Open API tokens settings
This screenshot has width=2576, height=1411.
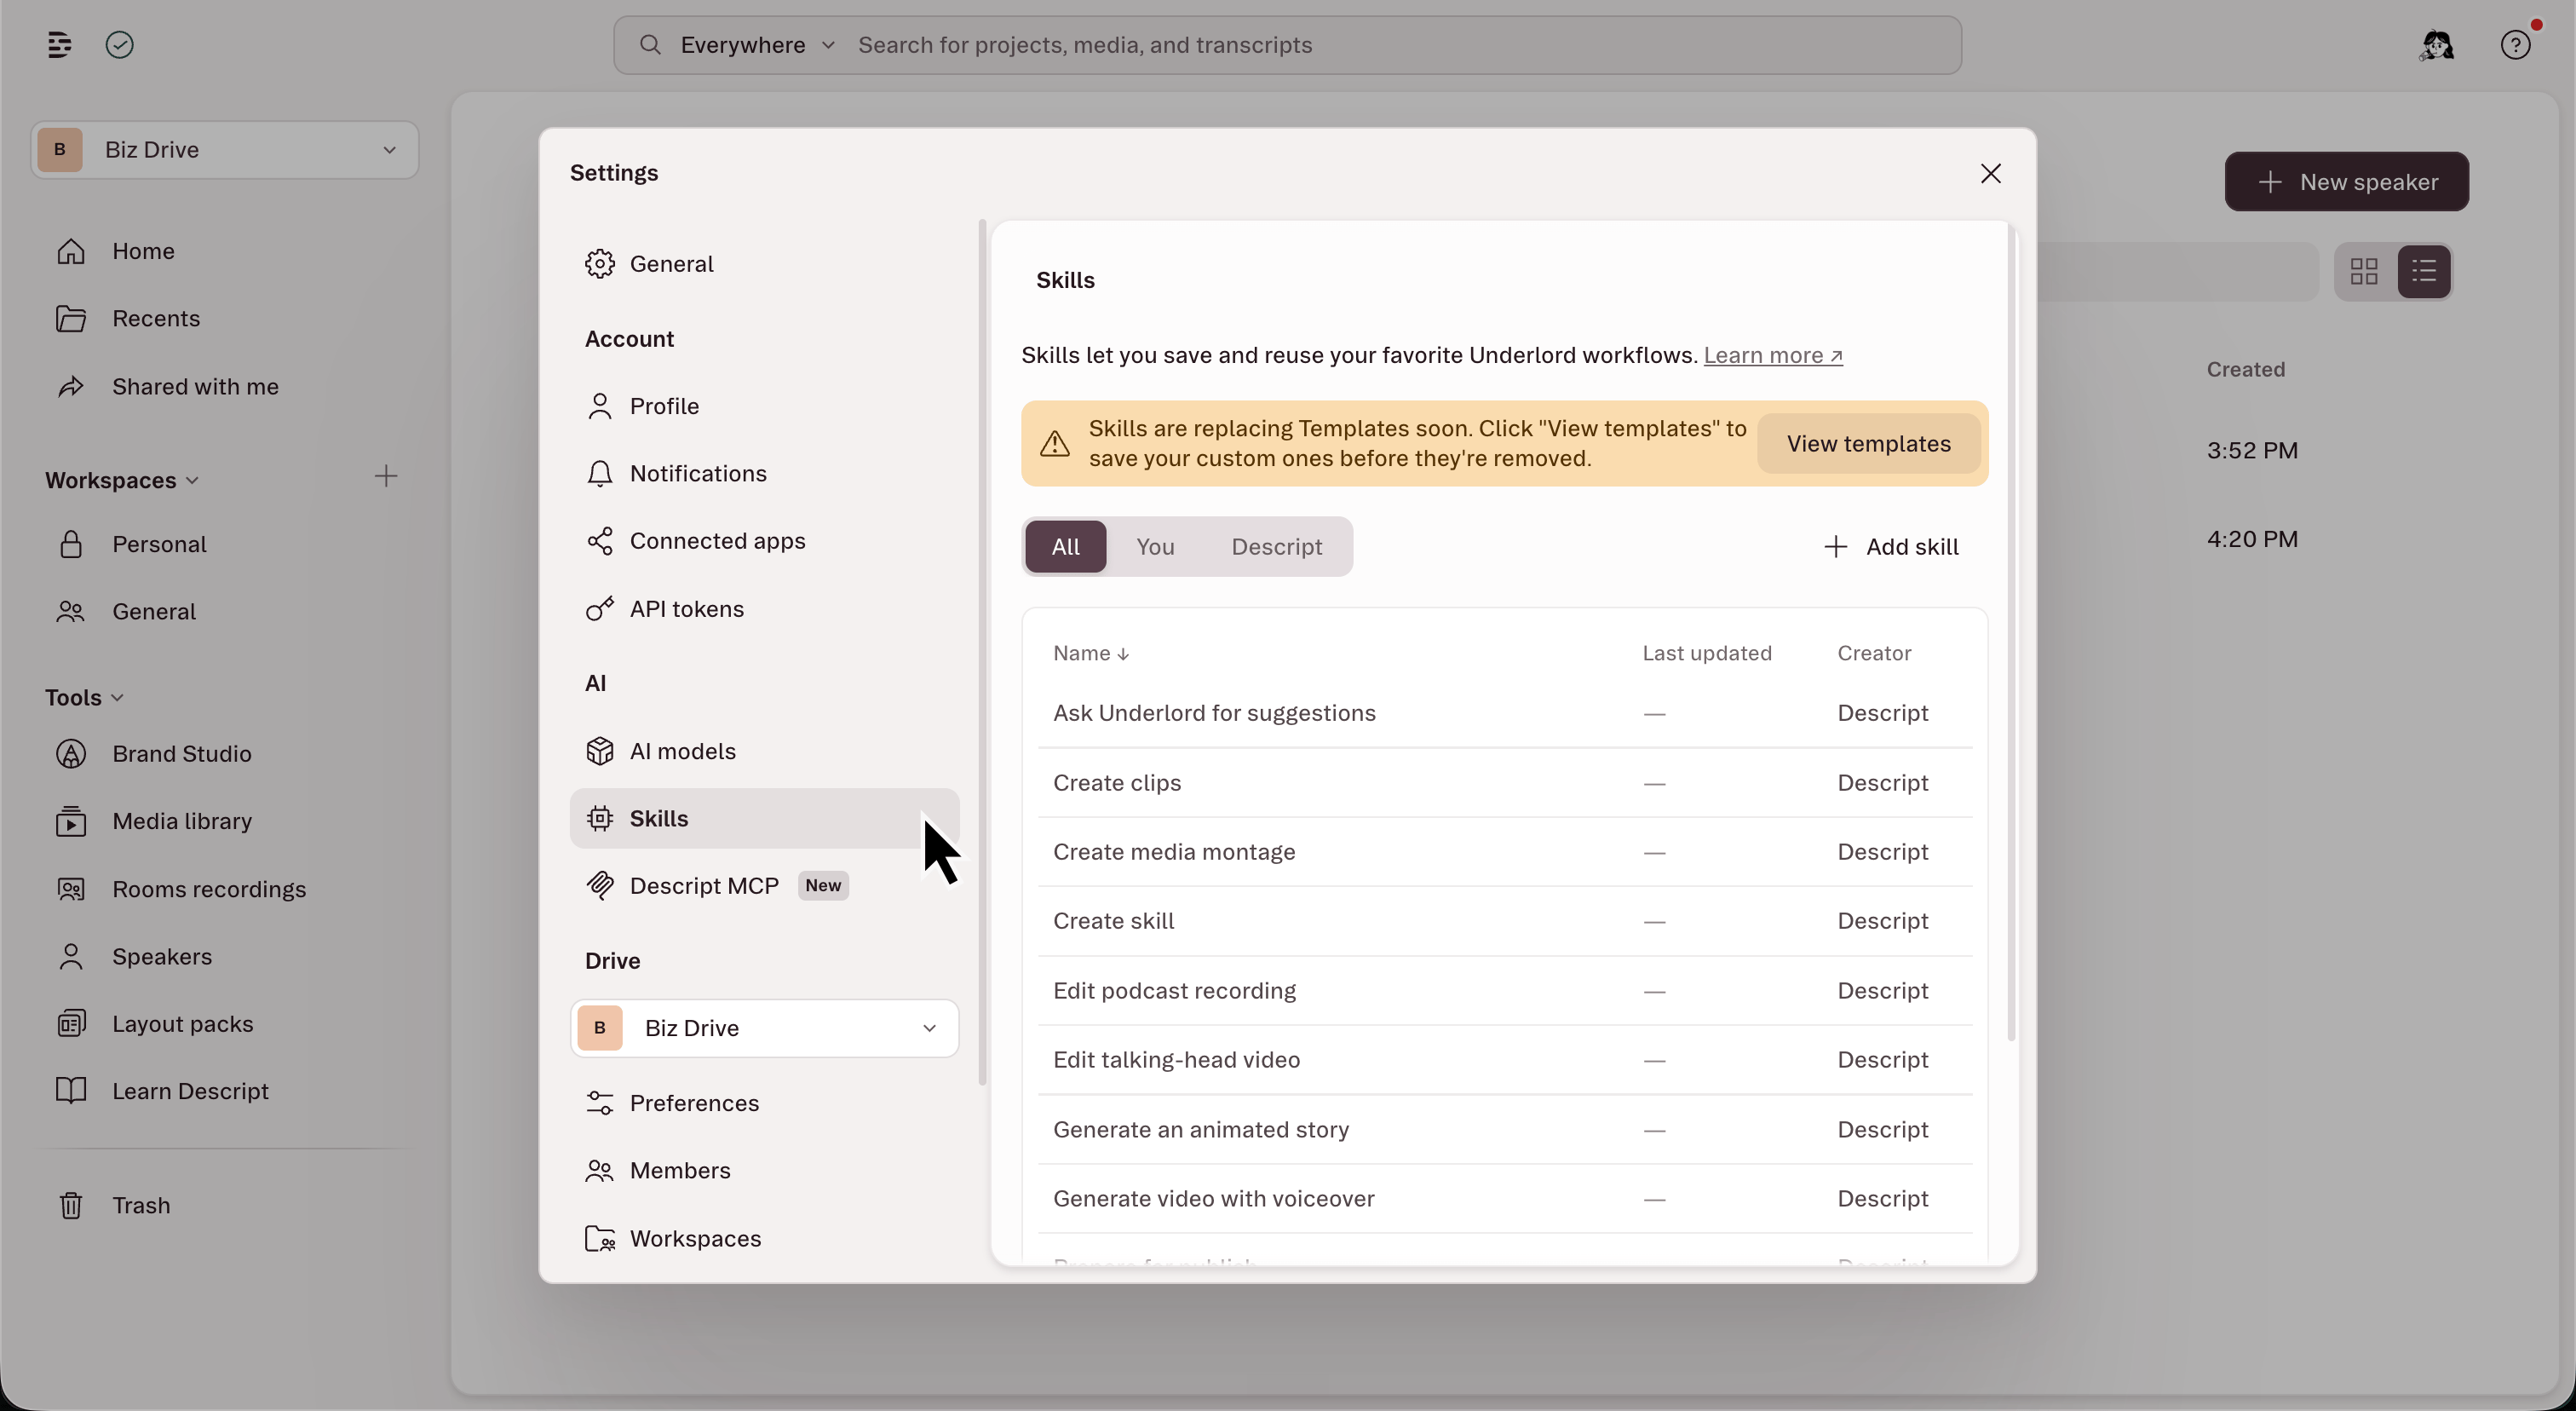[x=764, y=609]
